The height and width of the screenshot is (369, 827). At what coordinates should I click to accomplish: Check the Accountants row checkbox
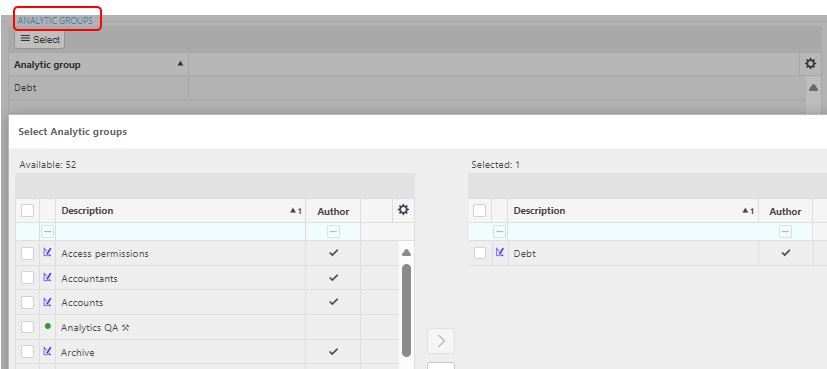tap(27, 278)
